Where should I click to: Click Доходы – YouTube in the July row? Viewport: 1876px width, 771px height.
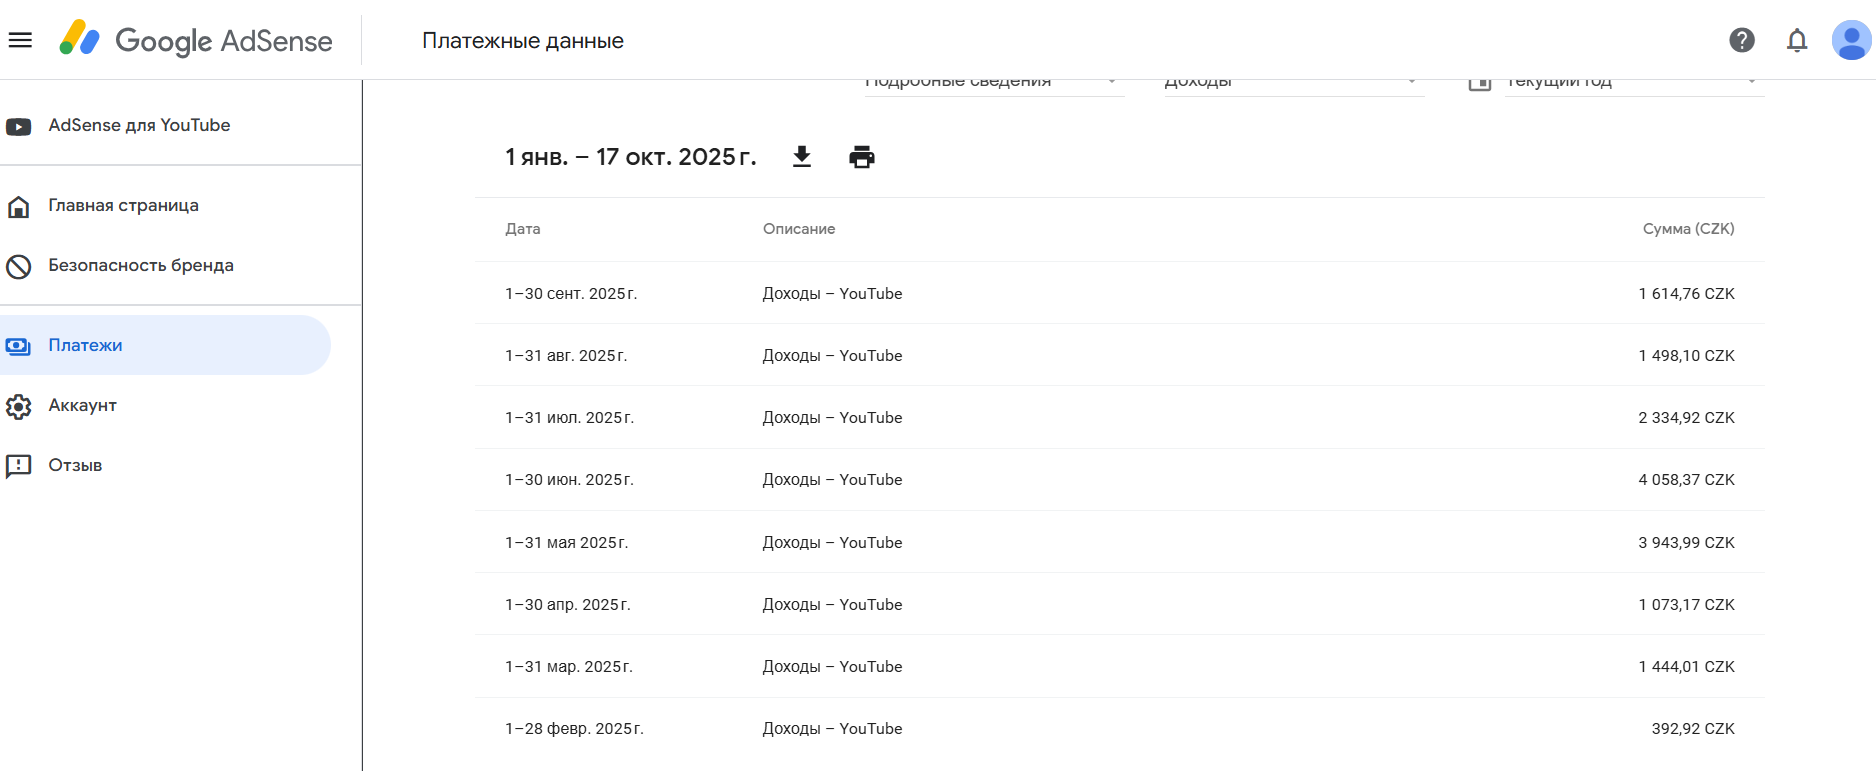[832, 418]
